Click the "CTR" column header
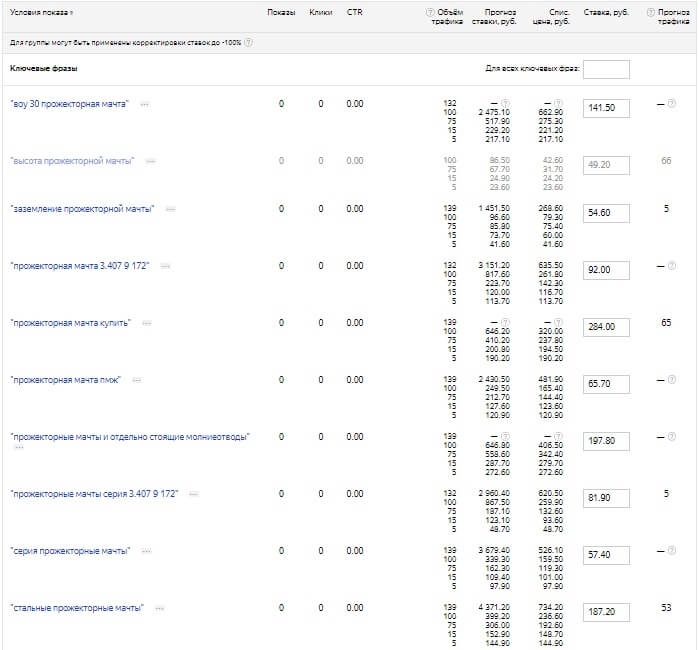This screenshot has width=699, height=650. (354, 12)
